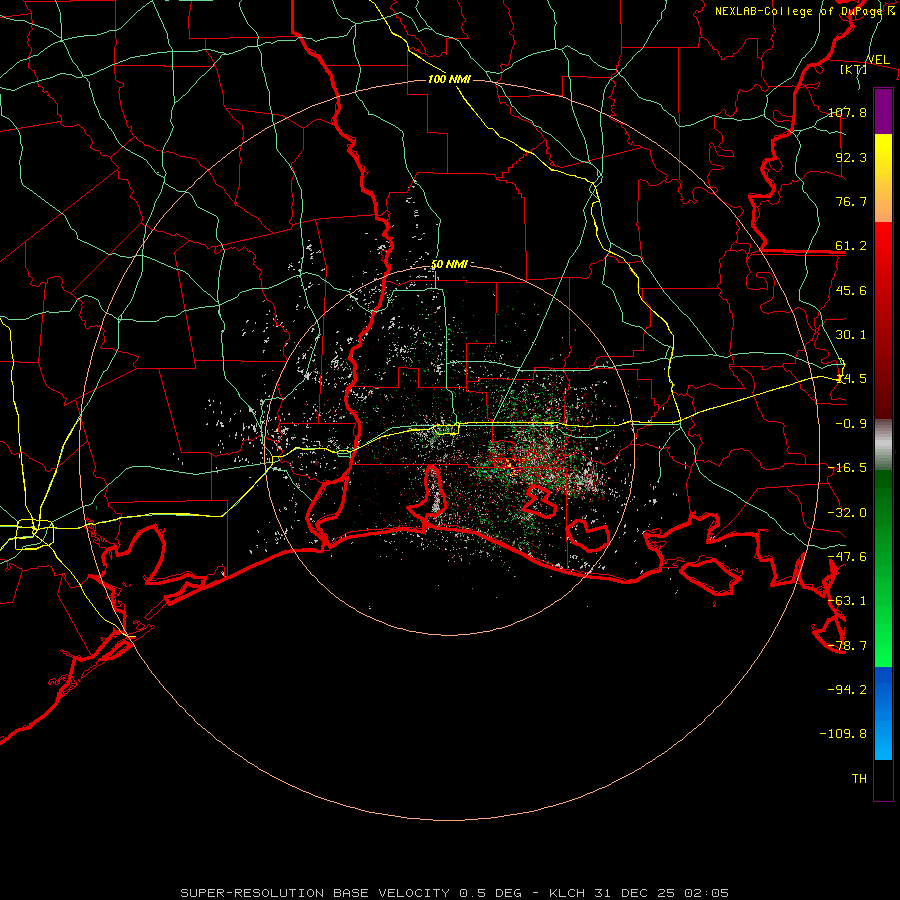
Task: Click the 76.7 velocity scale value
Action: click(x=851, y=201)
